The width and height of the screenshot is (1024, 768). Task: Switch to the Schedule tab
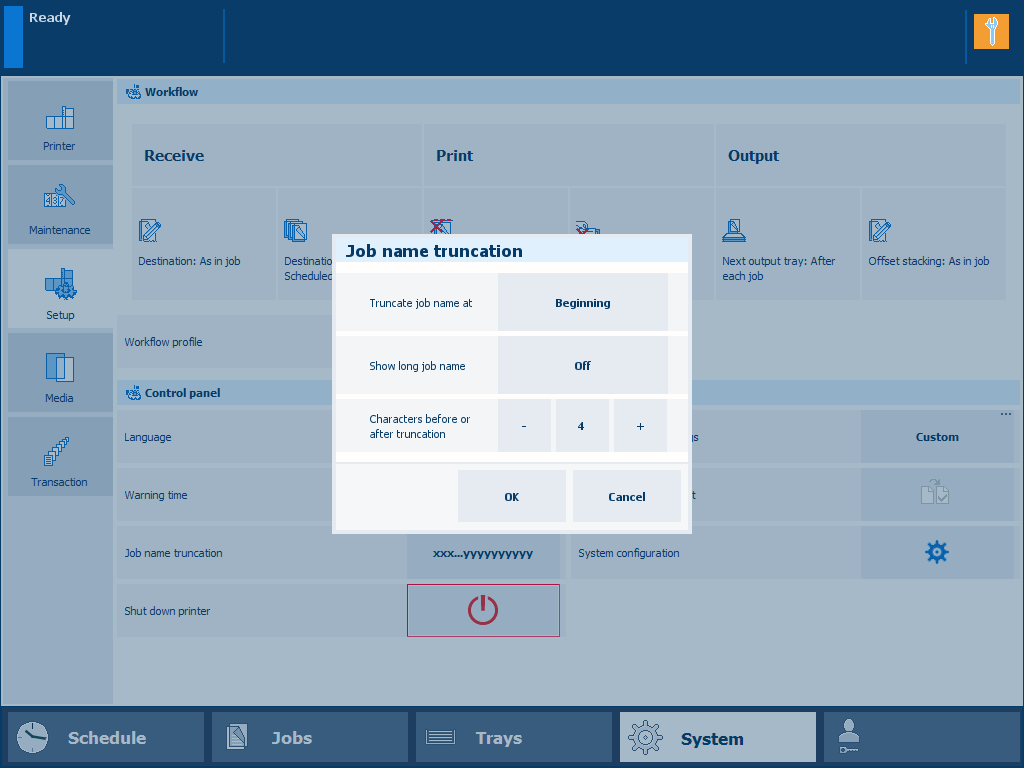106,738
